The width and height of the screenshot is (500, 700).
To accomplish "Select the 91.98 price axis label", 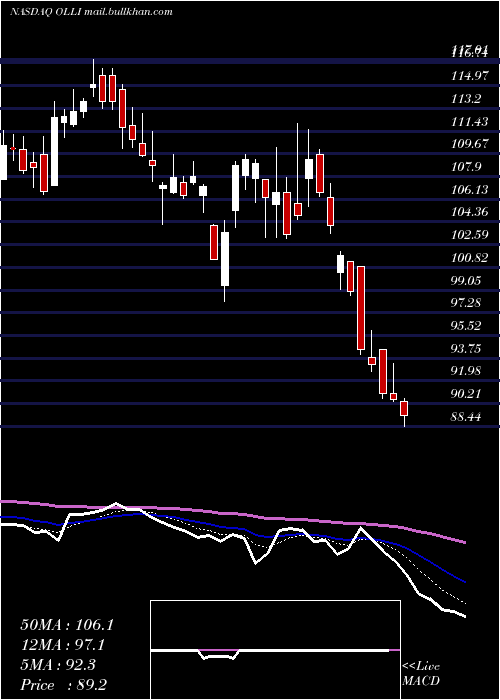I will point(466,371).
